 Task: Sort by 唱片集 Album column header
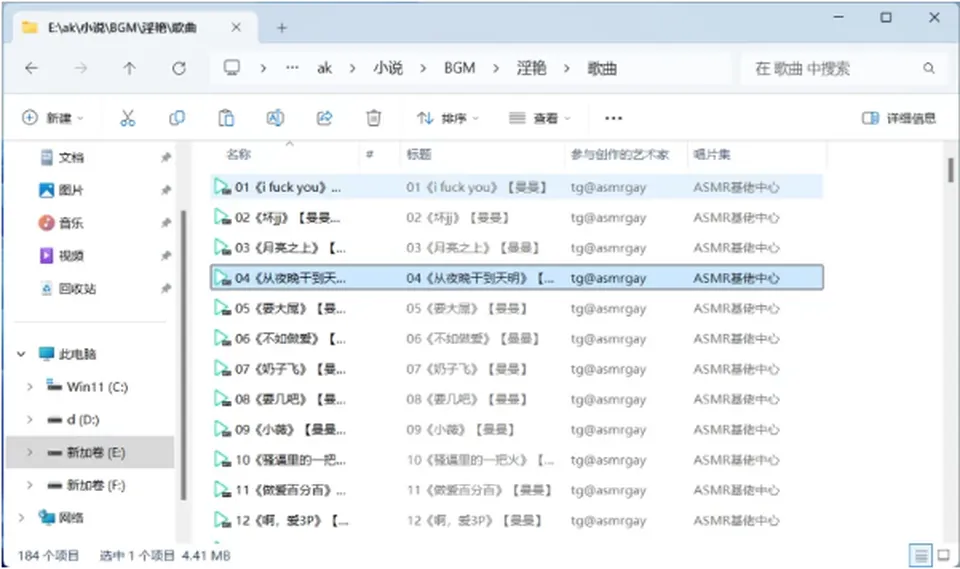(x=711, y=154)
